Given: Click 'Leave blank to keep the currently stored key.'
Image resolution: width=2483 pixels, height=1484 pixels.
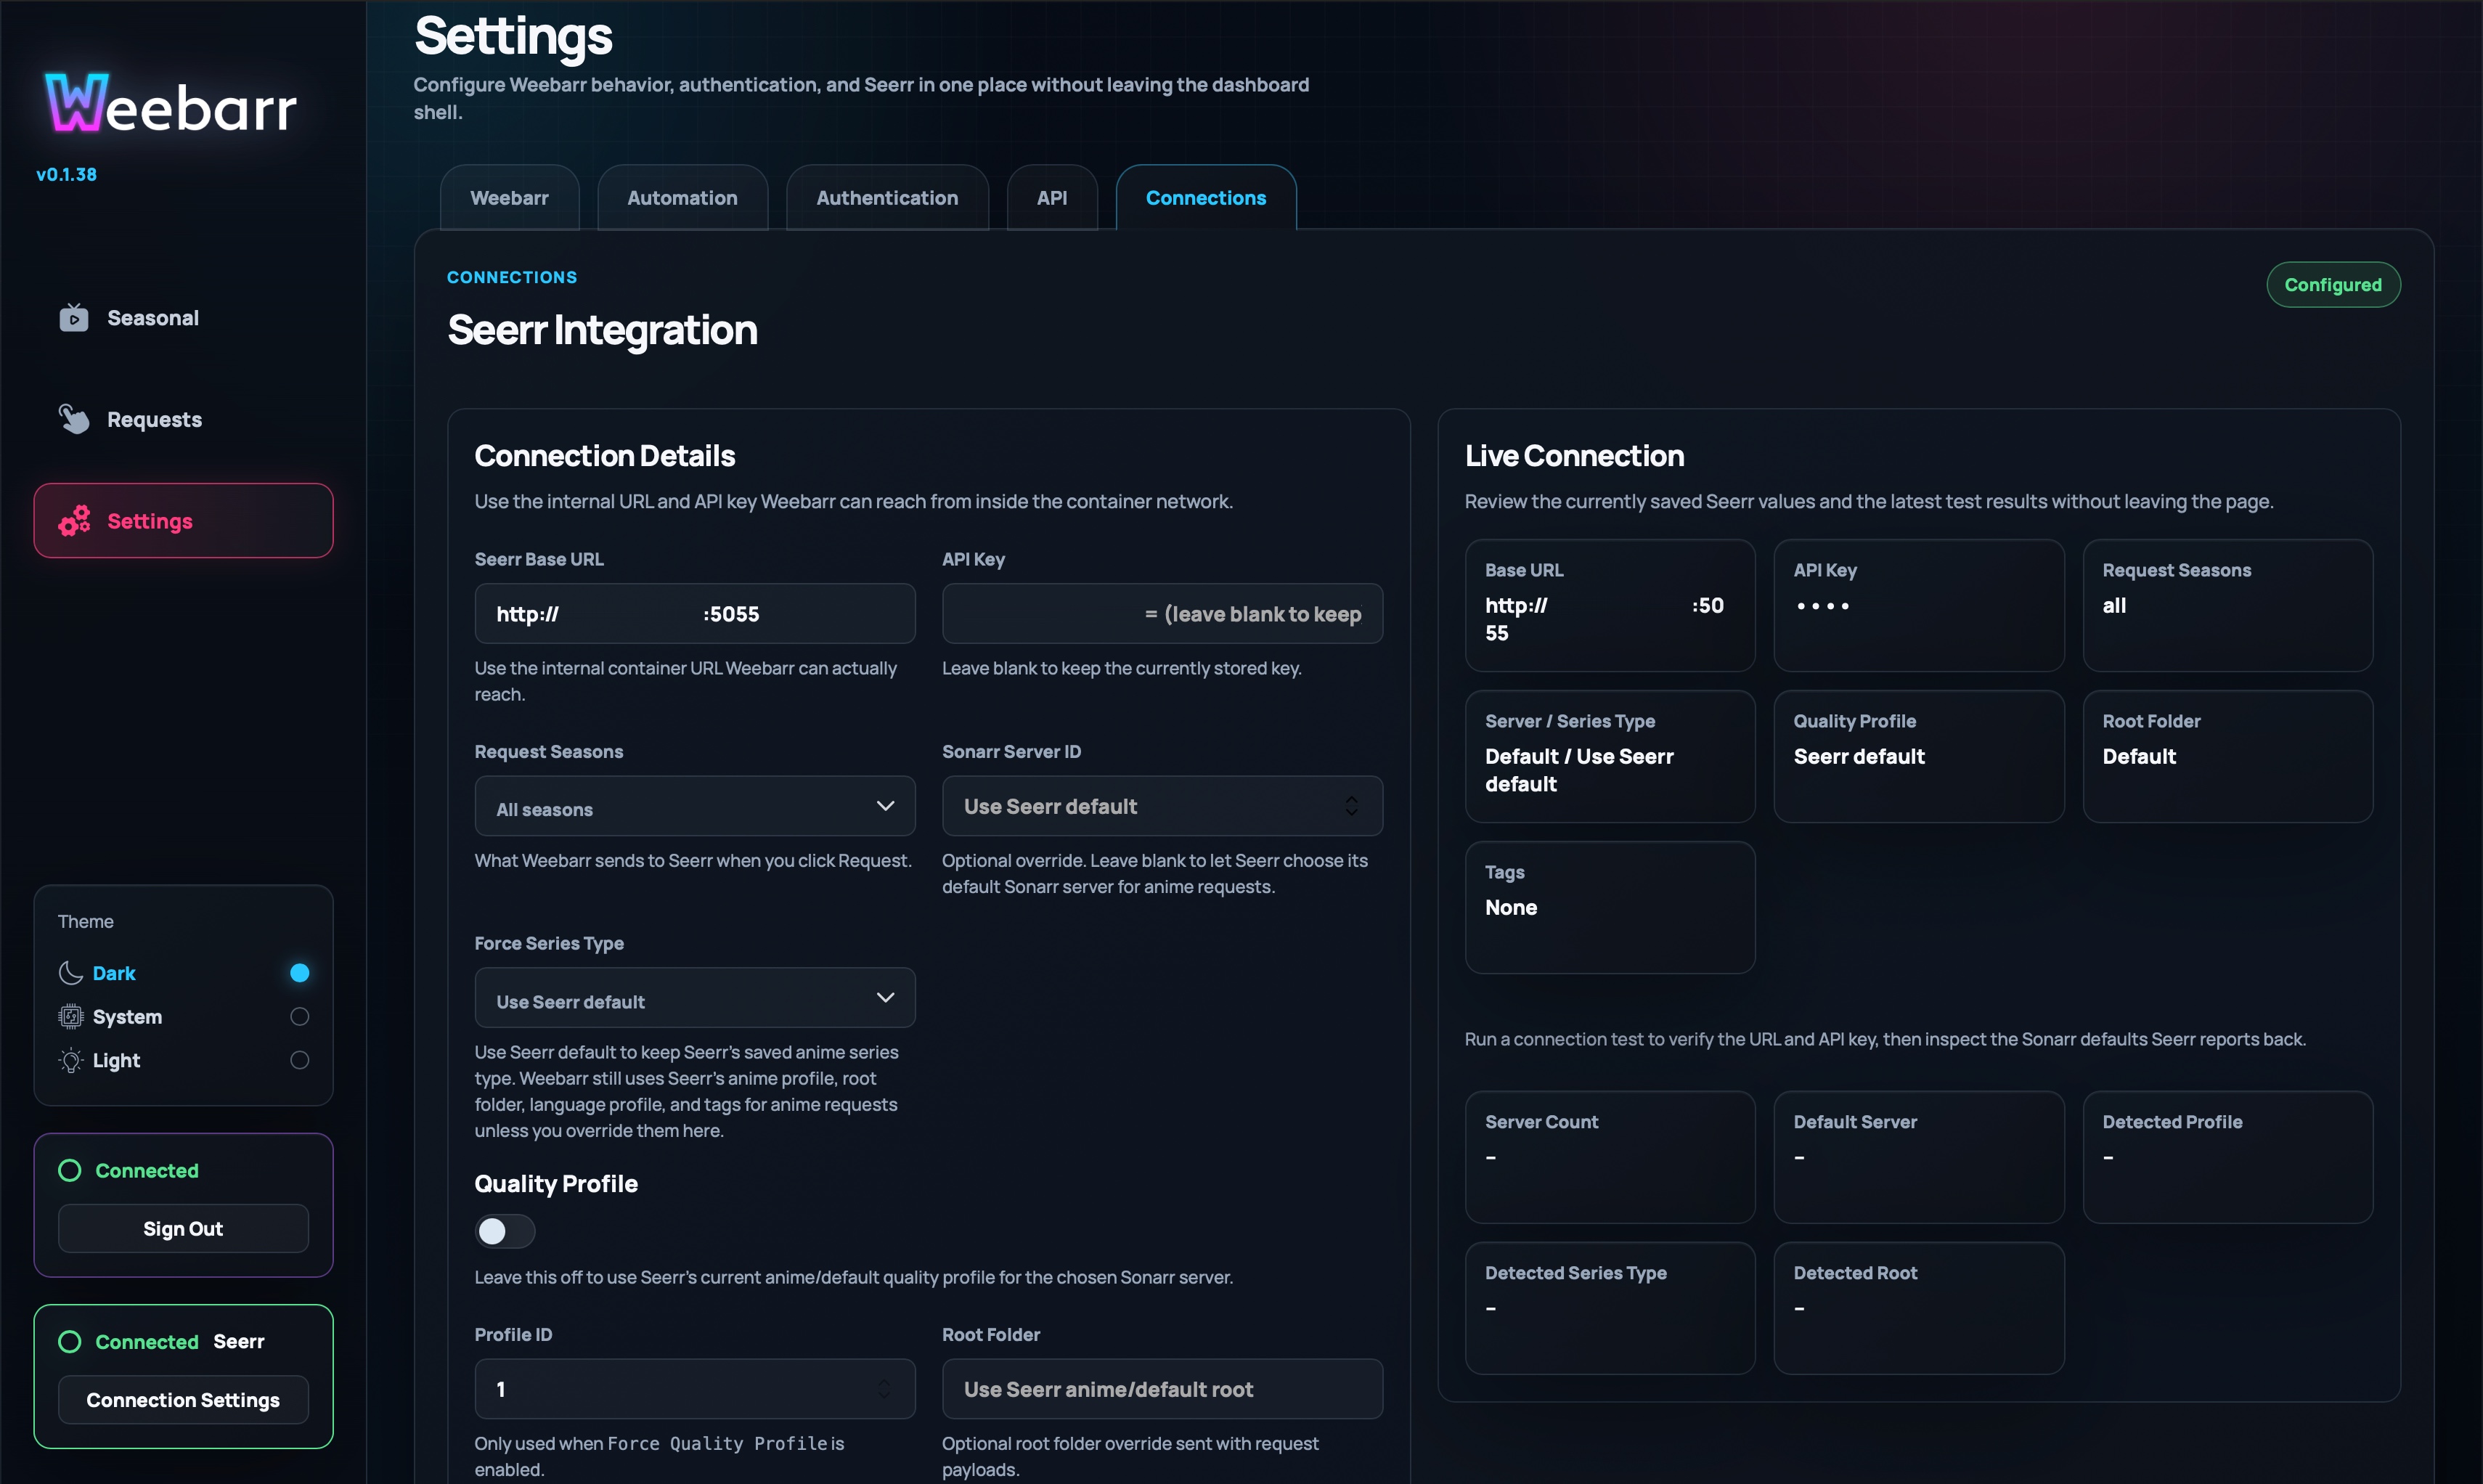Looking at the screenshot, I should coord(1122,668).
